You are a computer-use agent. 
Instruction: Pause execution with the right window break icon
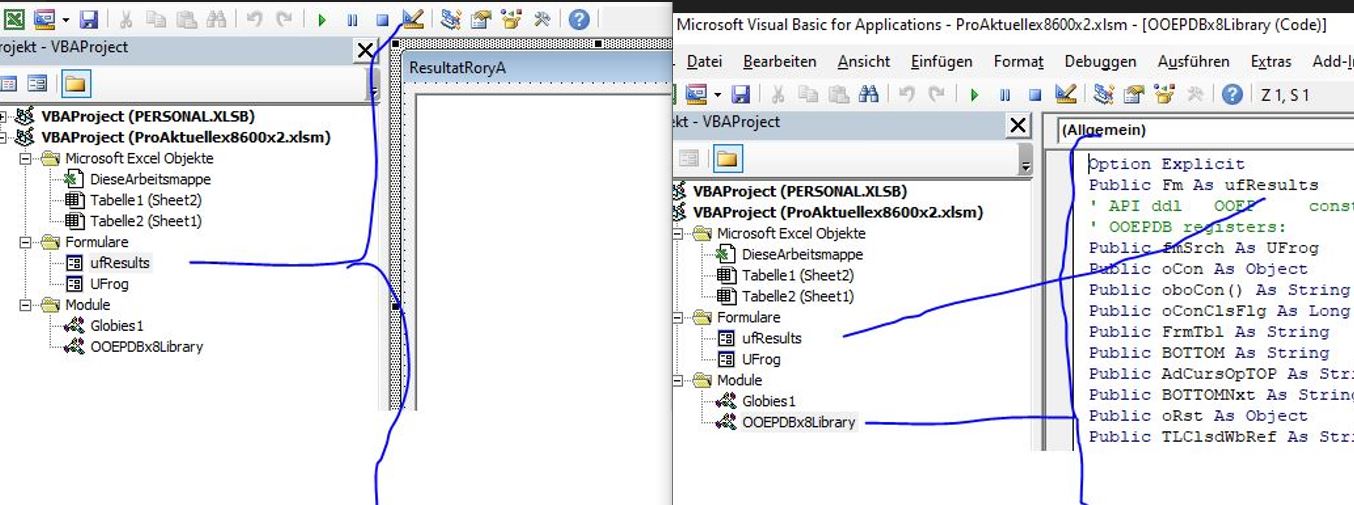point(1005,95)
